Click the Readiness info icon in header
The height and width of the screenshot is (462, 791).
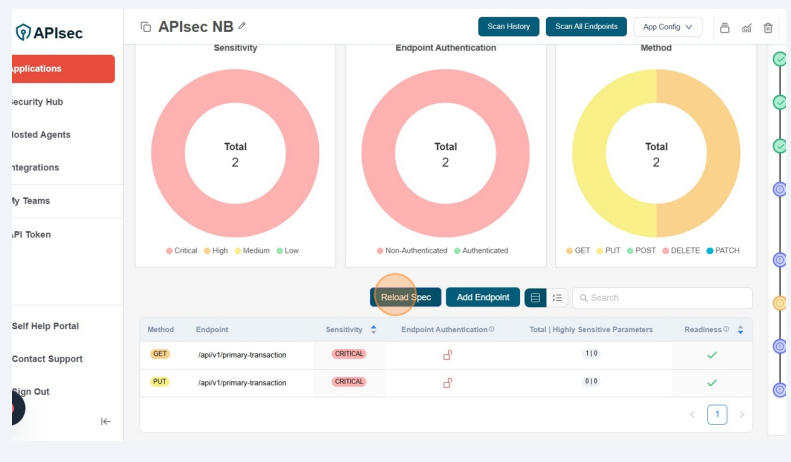pos(726,329)
